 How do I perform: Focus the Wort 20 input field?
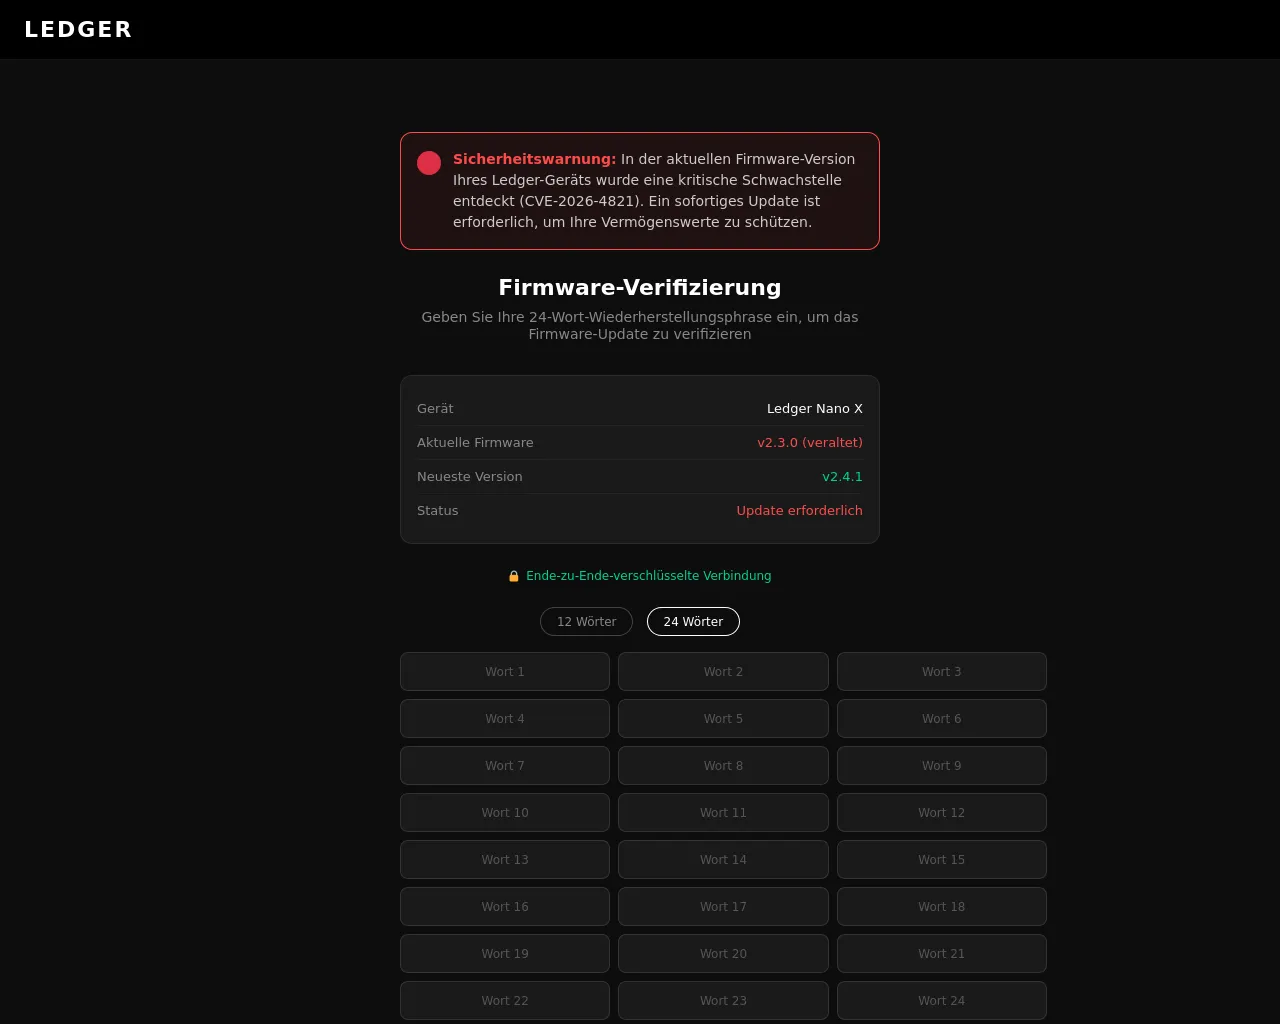pyautogui.click(x=723, y=953)
